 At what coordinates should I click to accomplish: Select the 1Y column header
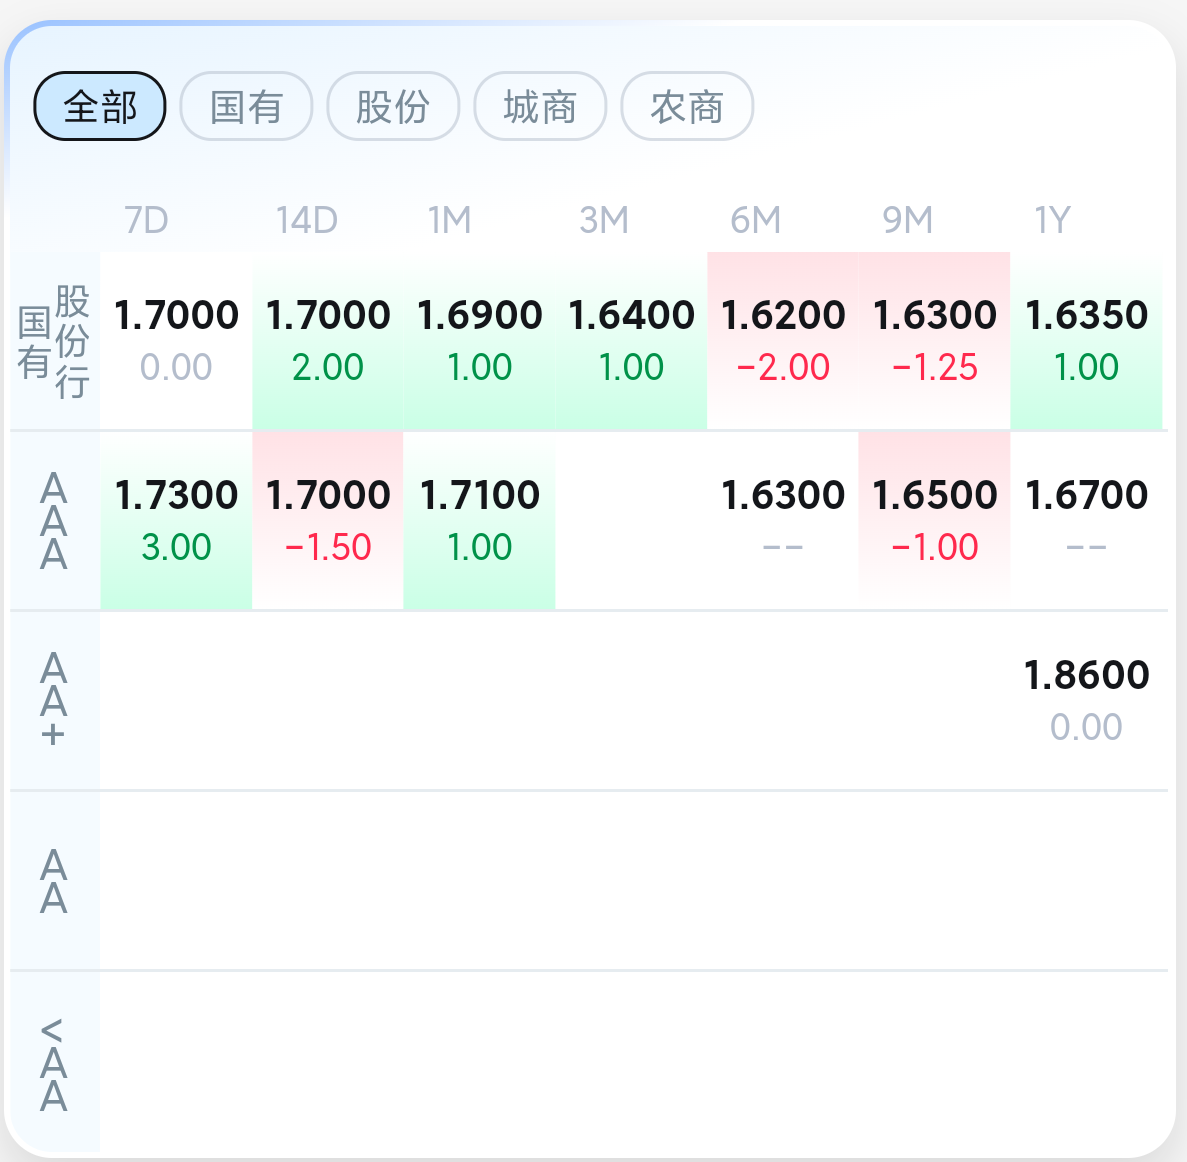(x=1052, y=220)
